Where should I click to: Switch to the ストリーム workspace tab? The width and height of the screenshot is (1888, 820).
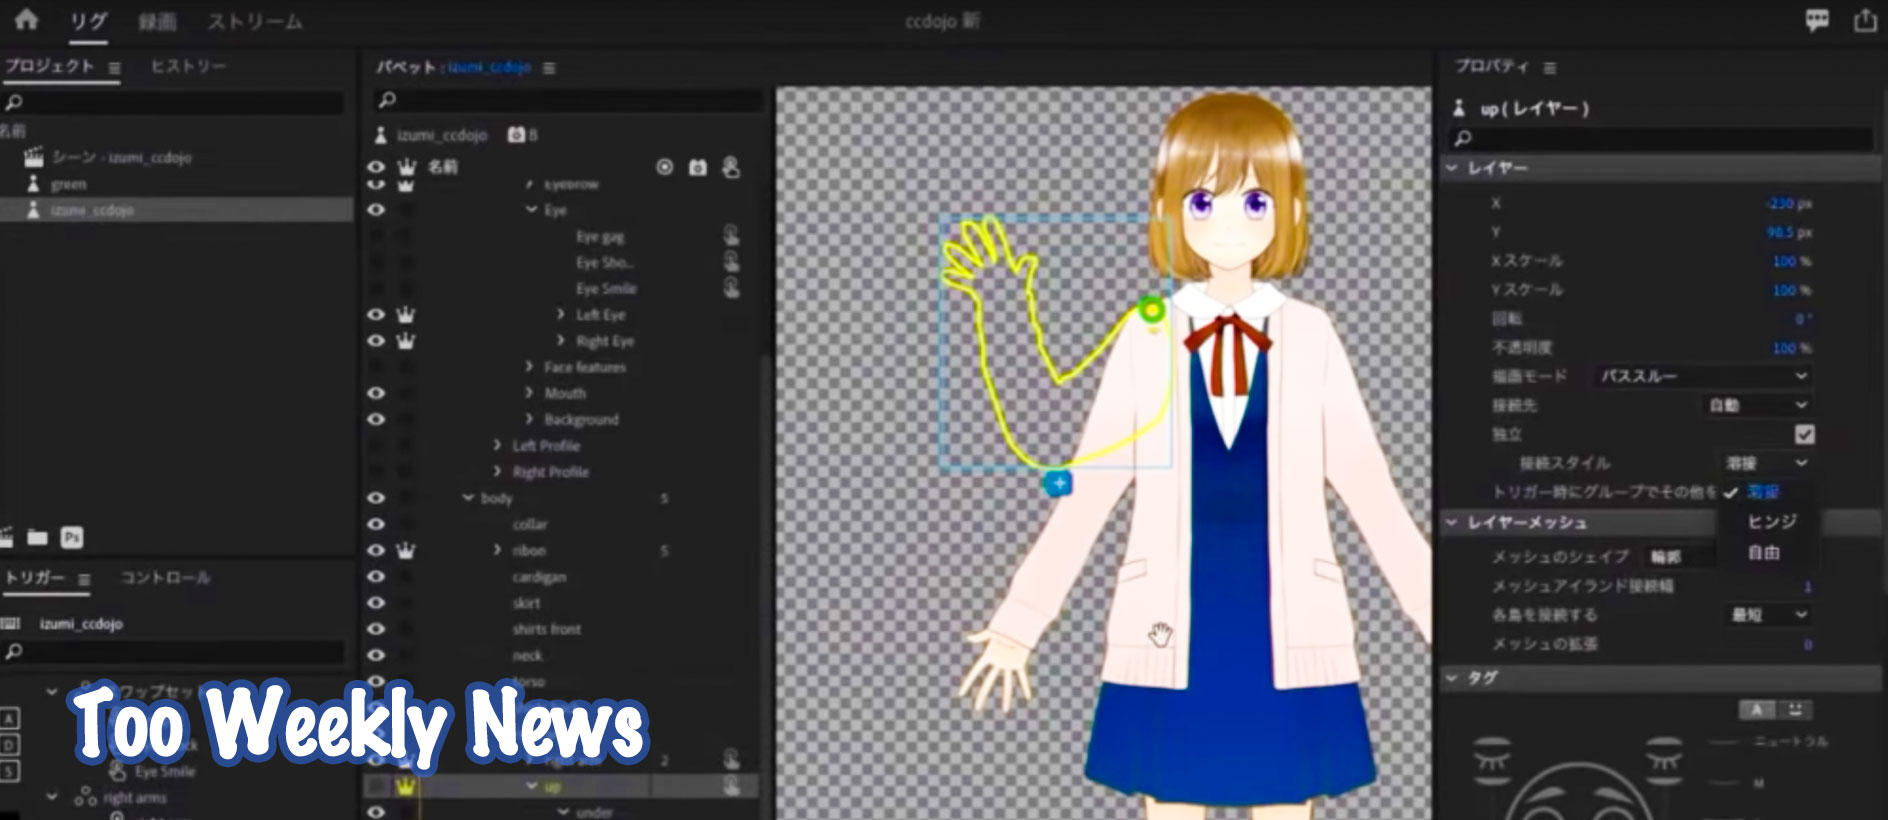255,22
